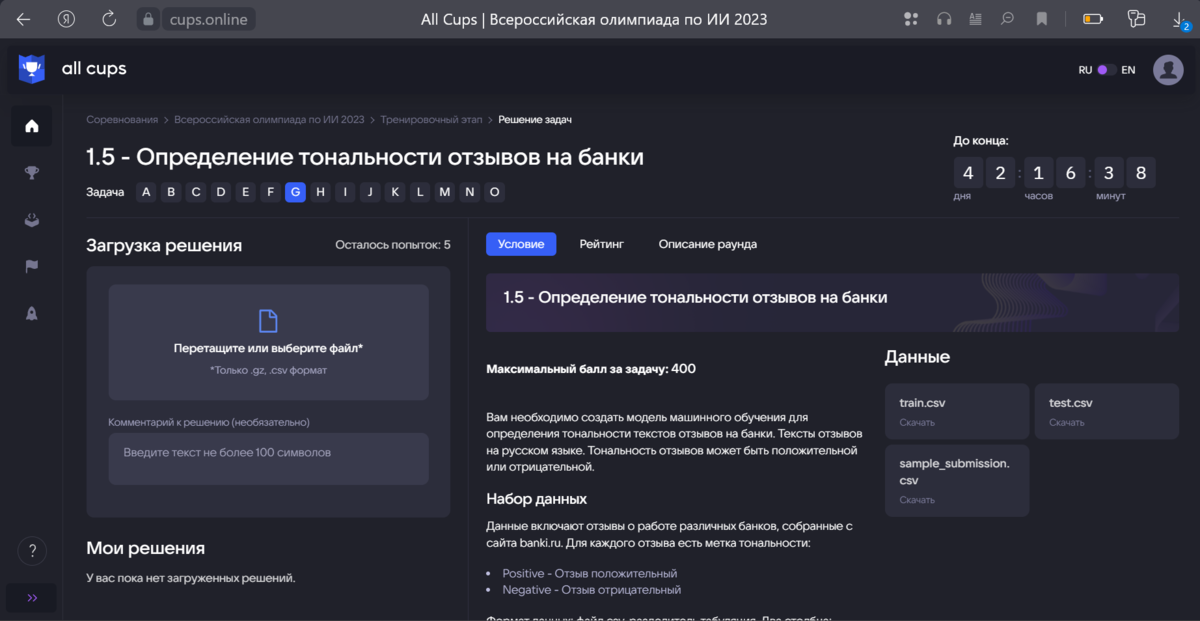Toggle the RU/EN language switch
1200x621 pixels.
pyautogui.click(x=1107, y=70)
